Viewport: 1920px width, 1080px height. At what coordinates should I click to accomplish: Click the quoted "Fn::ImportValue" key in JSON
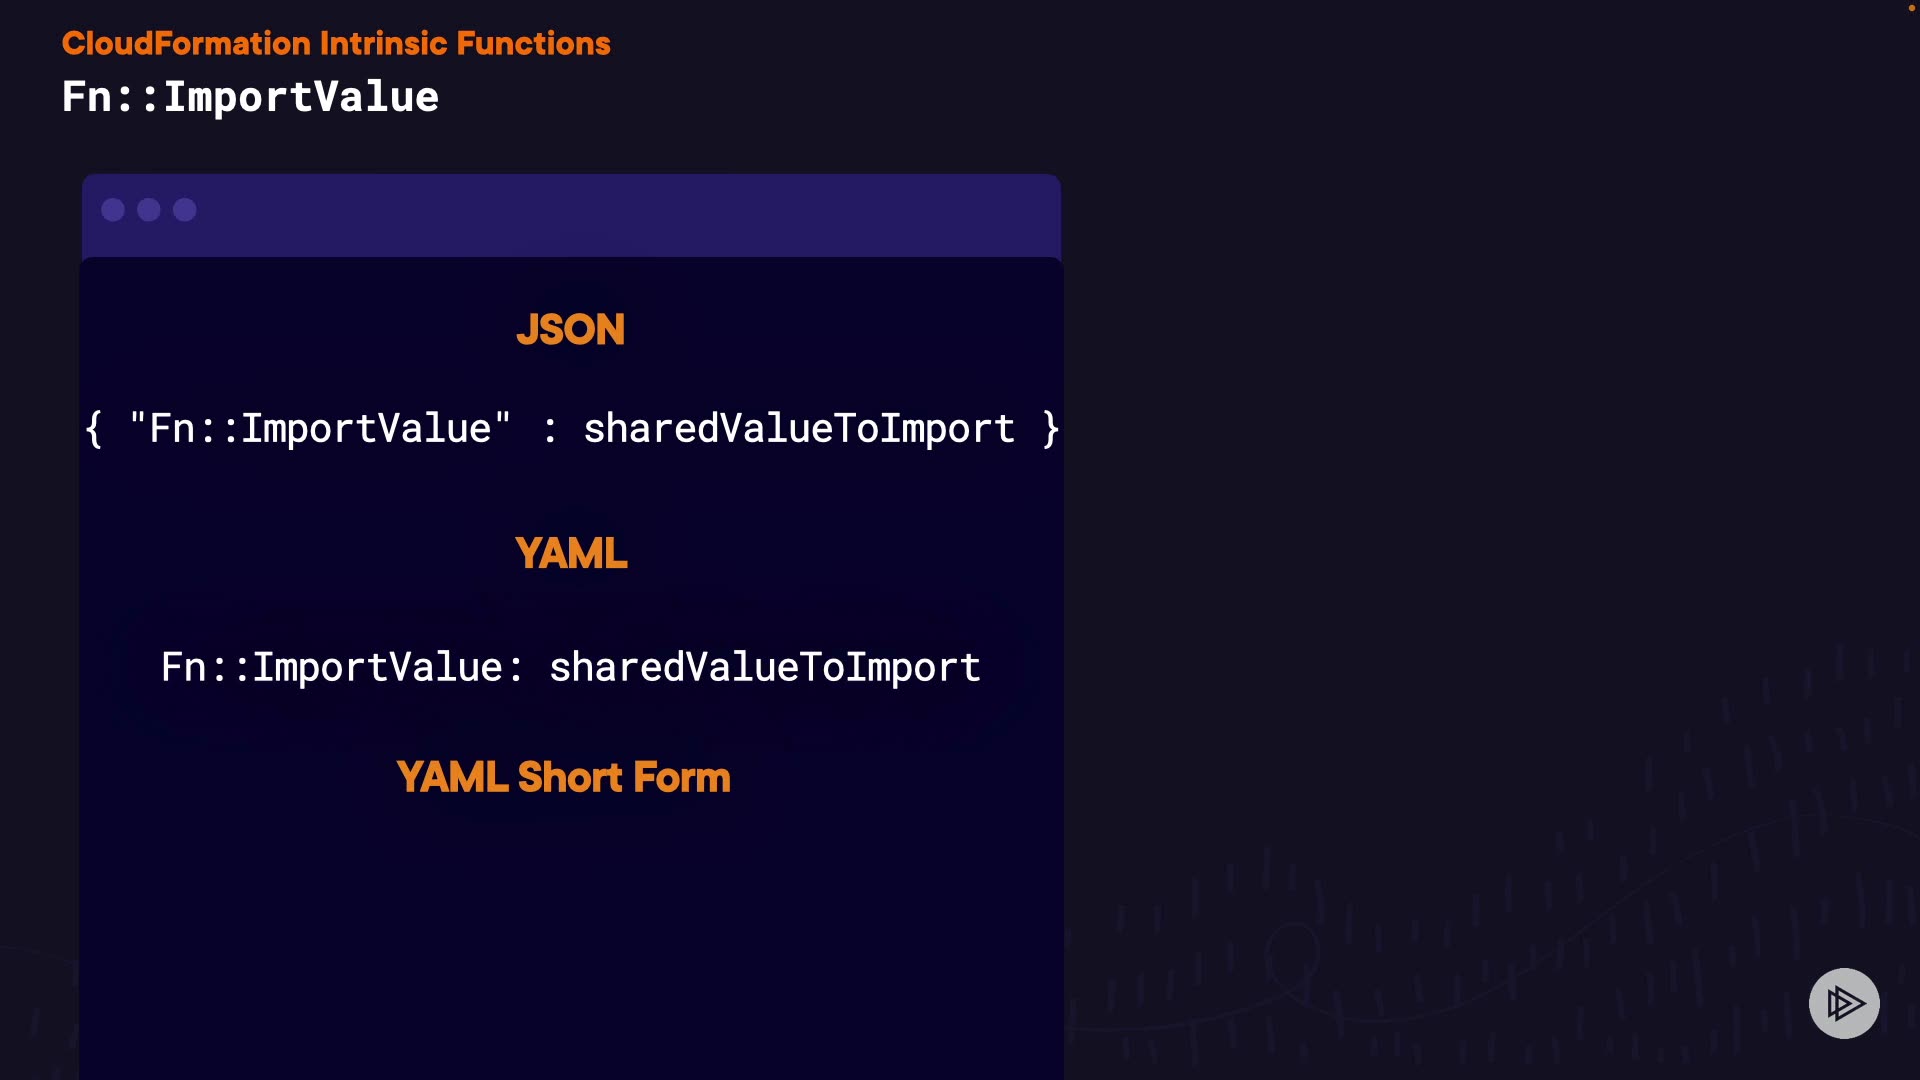click(320, 429)
